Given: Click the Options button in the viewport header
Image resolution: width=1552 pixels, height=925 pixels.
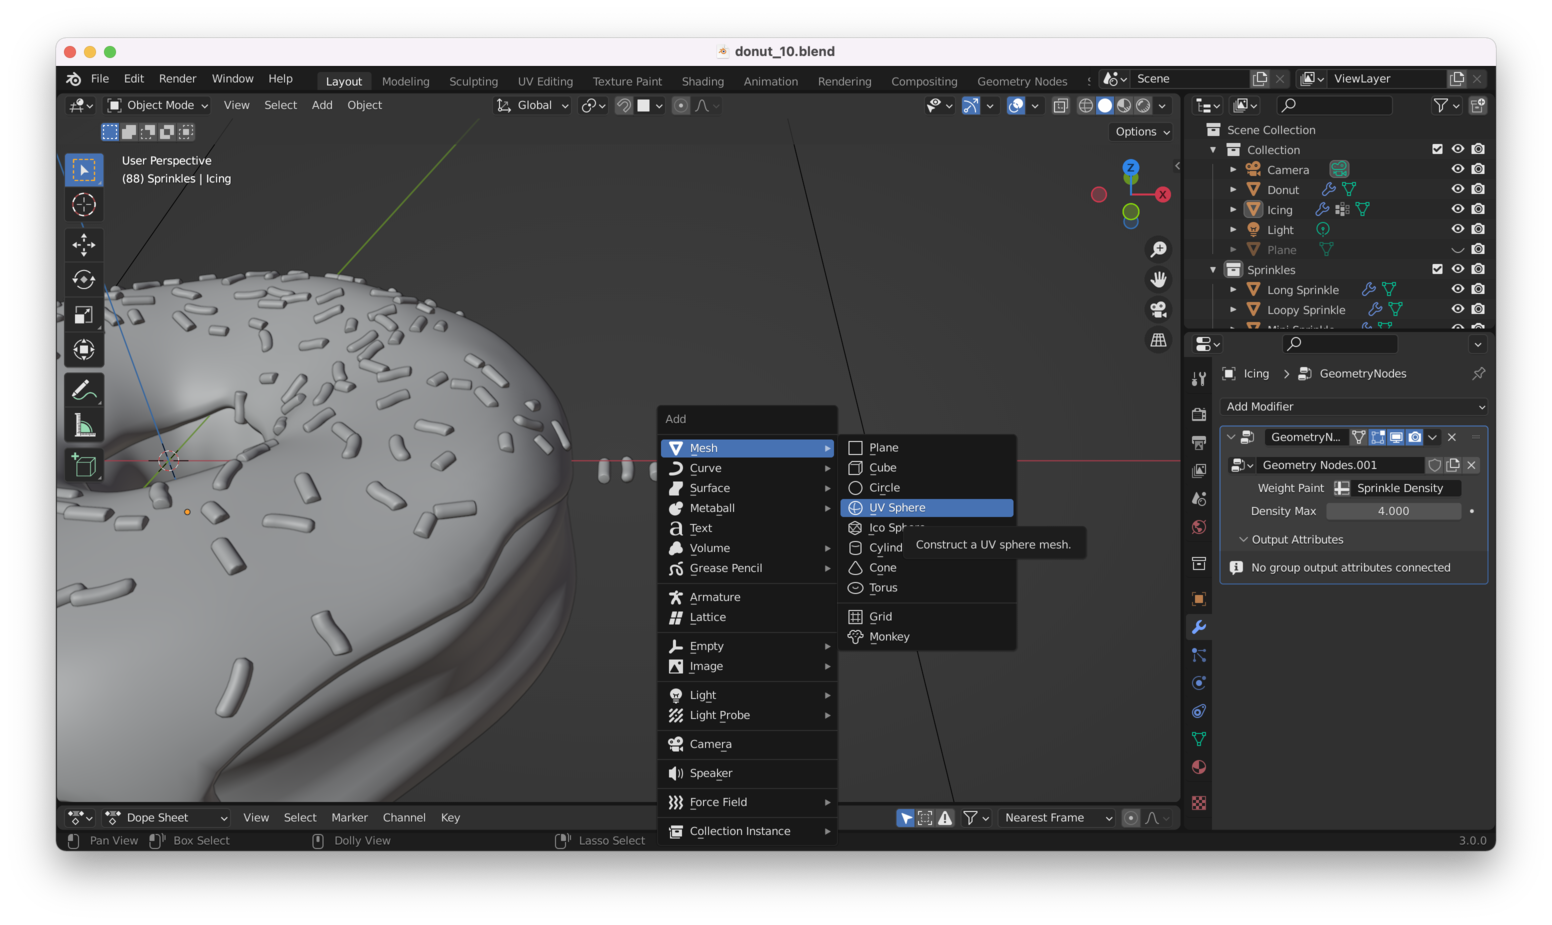Looking at the screenshot, I should [x=1140, y=131].
